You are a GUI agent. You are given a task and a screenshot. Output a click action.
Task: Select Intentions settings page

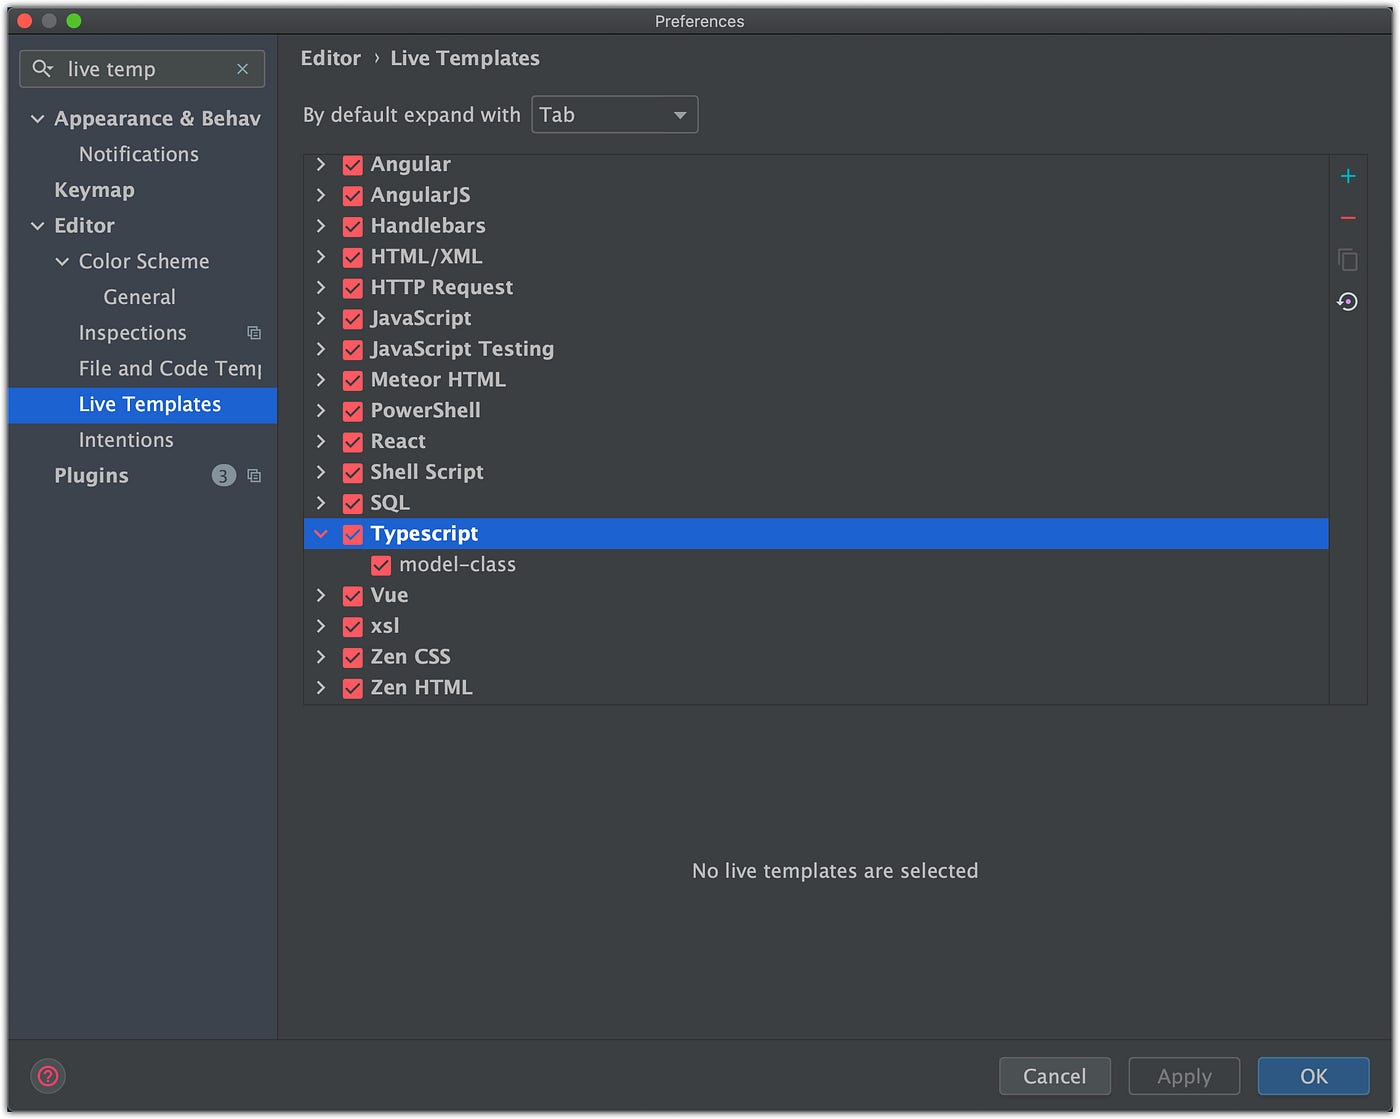pyautogui.click(x=126, y=440)
